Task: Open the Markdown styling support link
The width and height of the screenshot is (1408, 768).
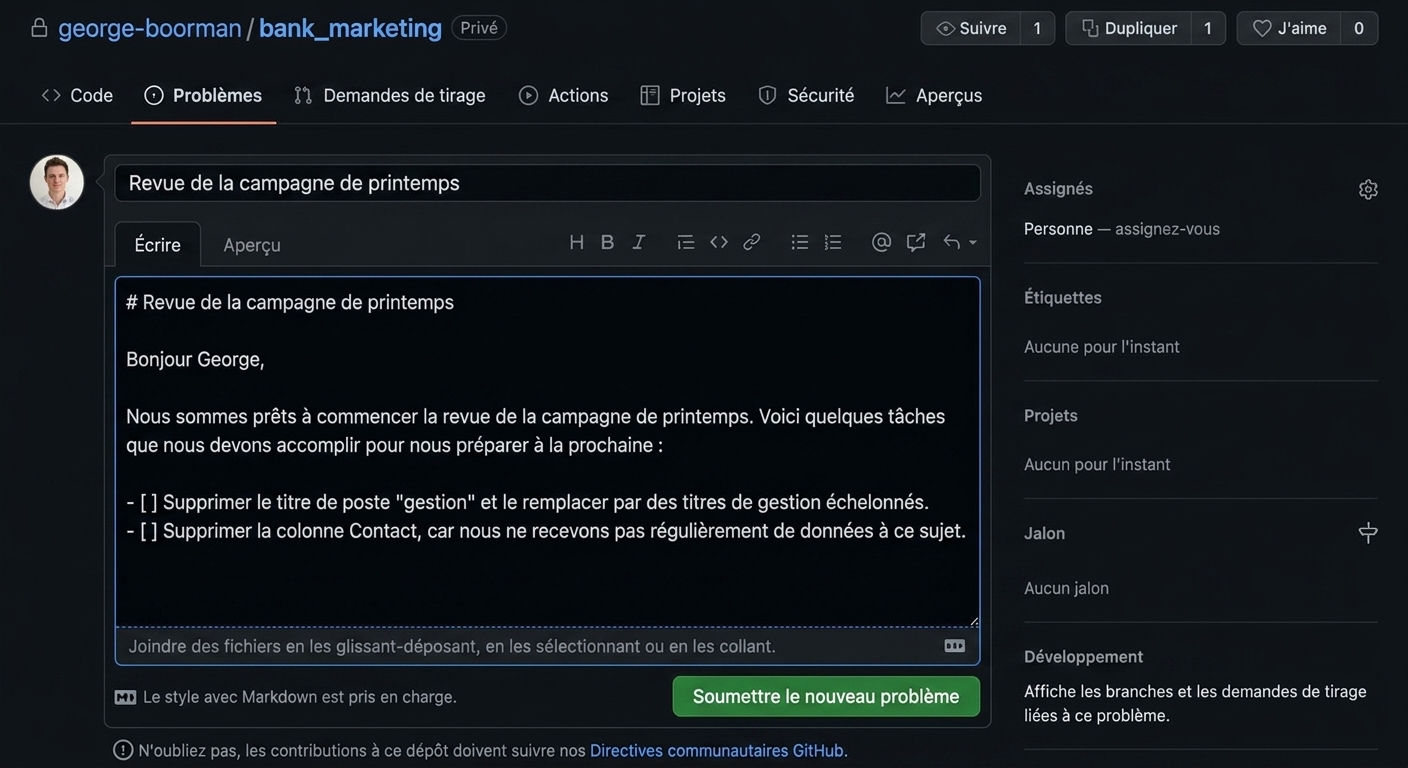Action: click(x=286, y=697)
